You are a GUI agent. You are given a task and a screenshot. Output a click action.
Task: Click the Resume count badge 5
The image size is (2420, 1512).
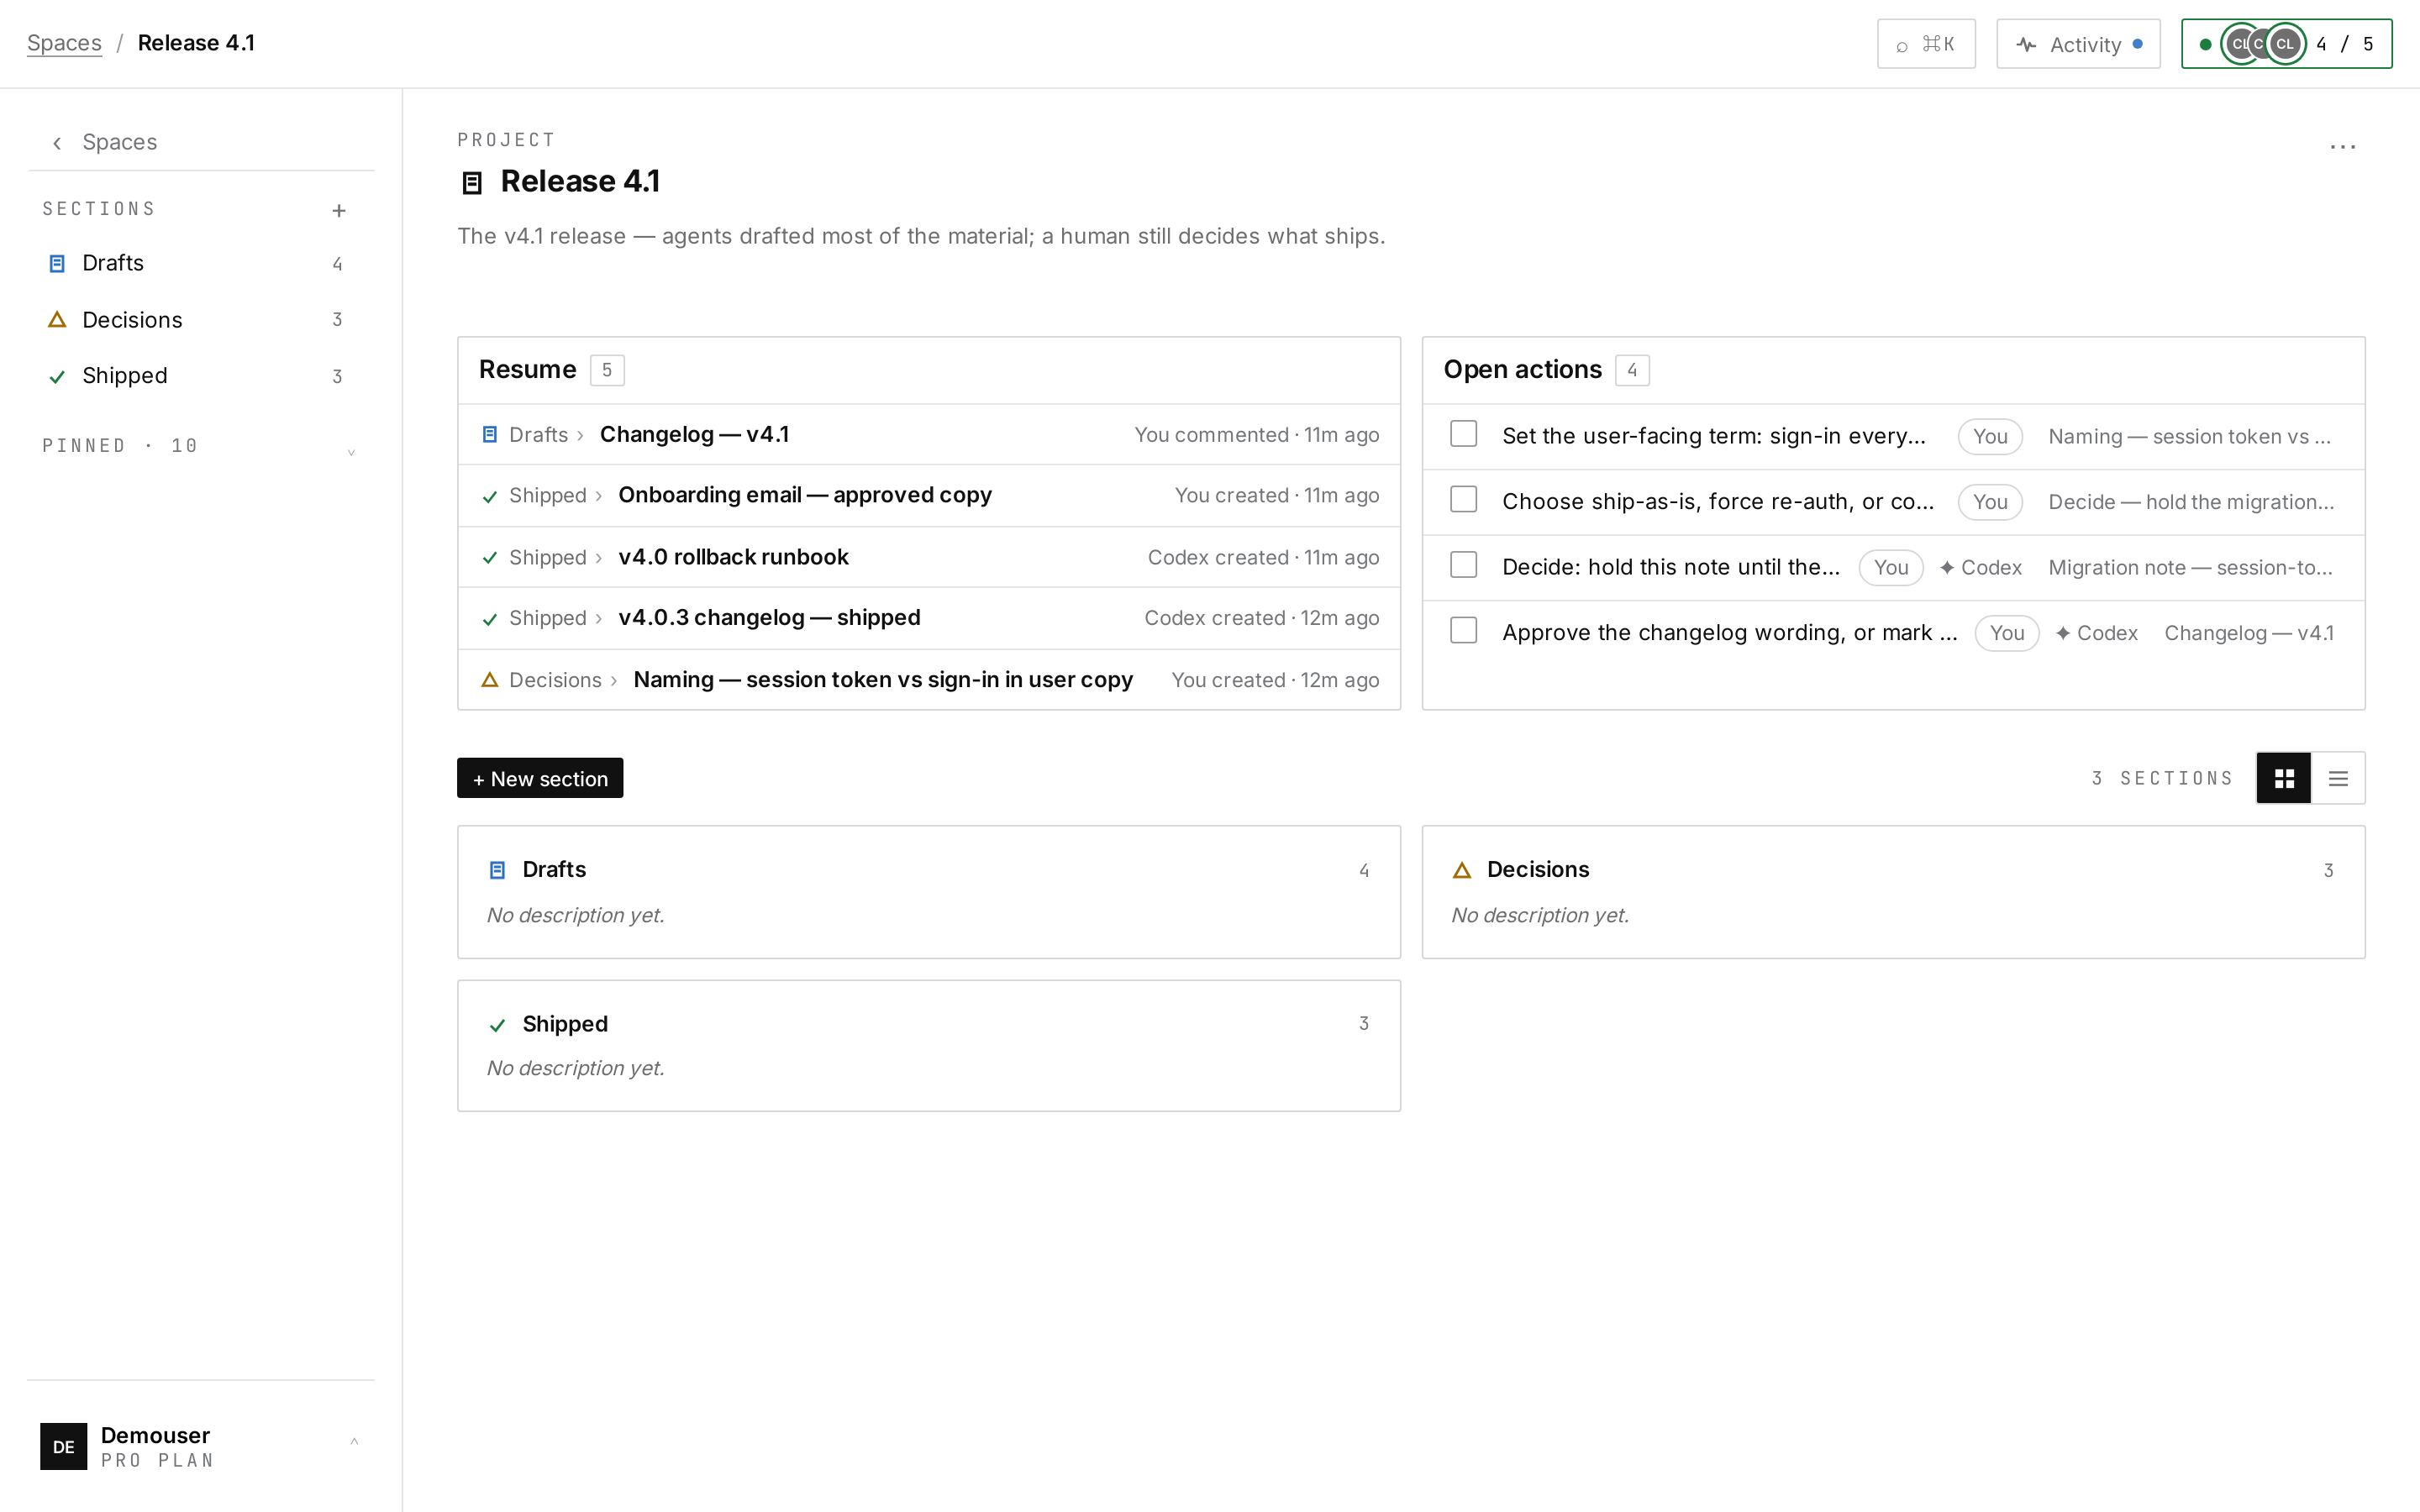tap(607, 370)
